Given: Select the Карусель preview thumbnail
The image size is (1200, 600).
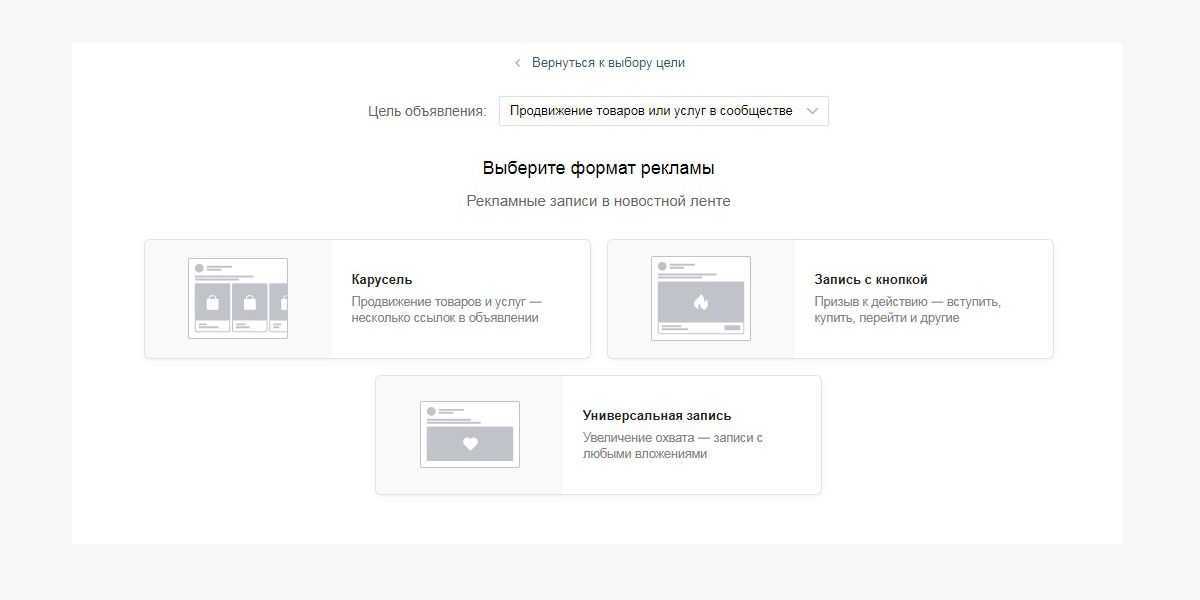Looking at the screenshot, I should click(238, 298).
